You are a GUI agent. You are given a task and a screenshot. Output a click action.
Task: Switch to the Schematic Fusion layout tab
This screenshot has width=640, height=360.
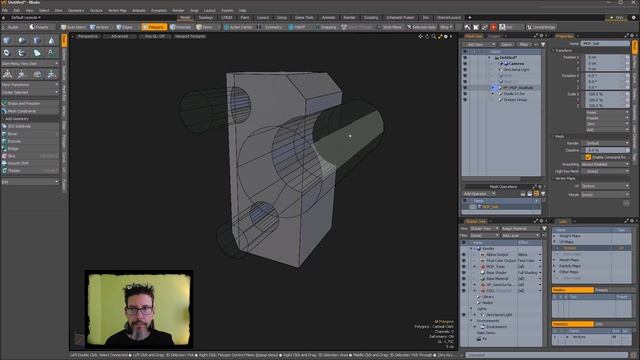point(400,18)
